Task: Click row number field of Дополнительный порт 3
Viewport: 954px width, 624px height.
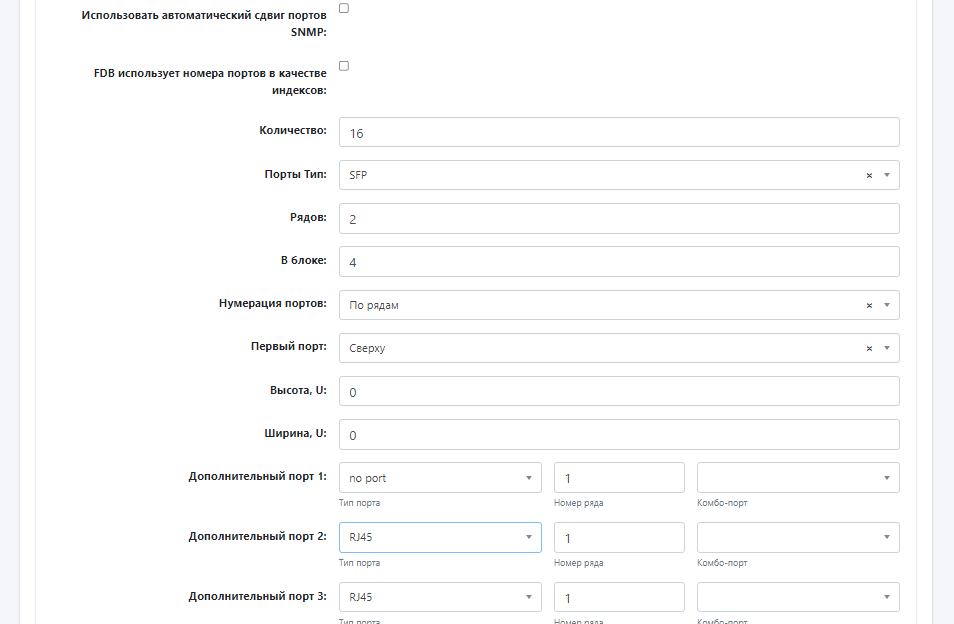Action: (619, 598)
